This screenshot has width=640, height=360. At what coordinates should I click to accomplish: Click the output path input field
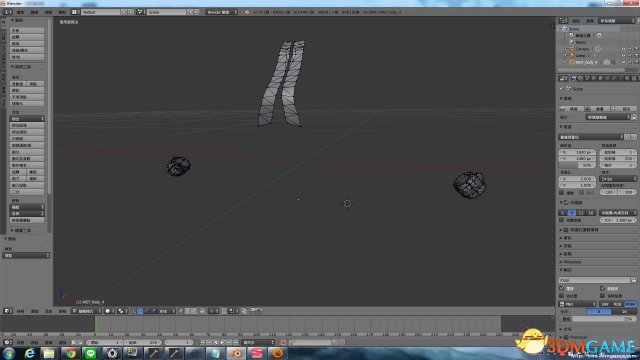click(594, 280)
